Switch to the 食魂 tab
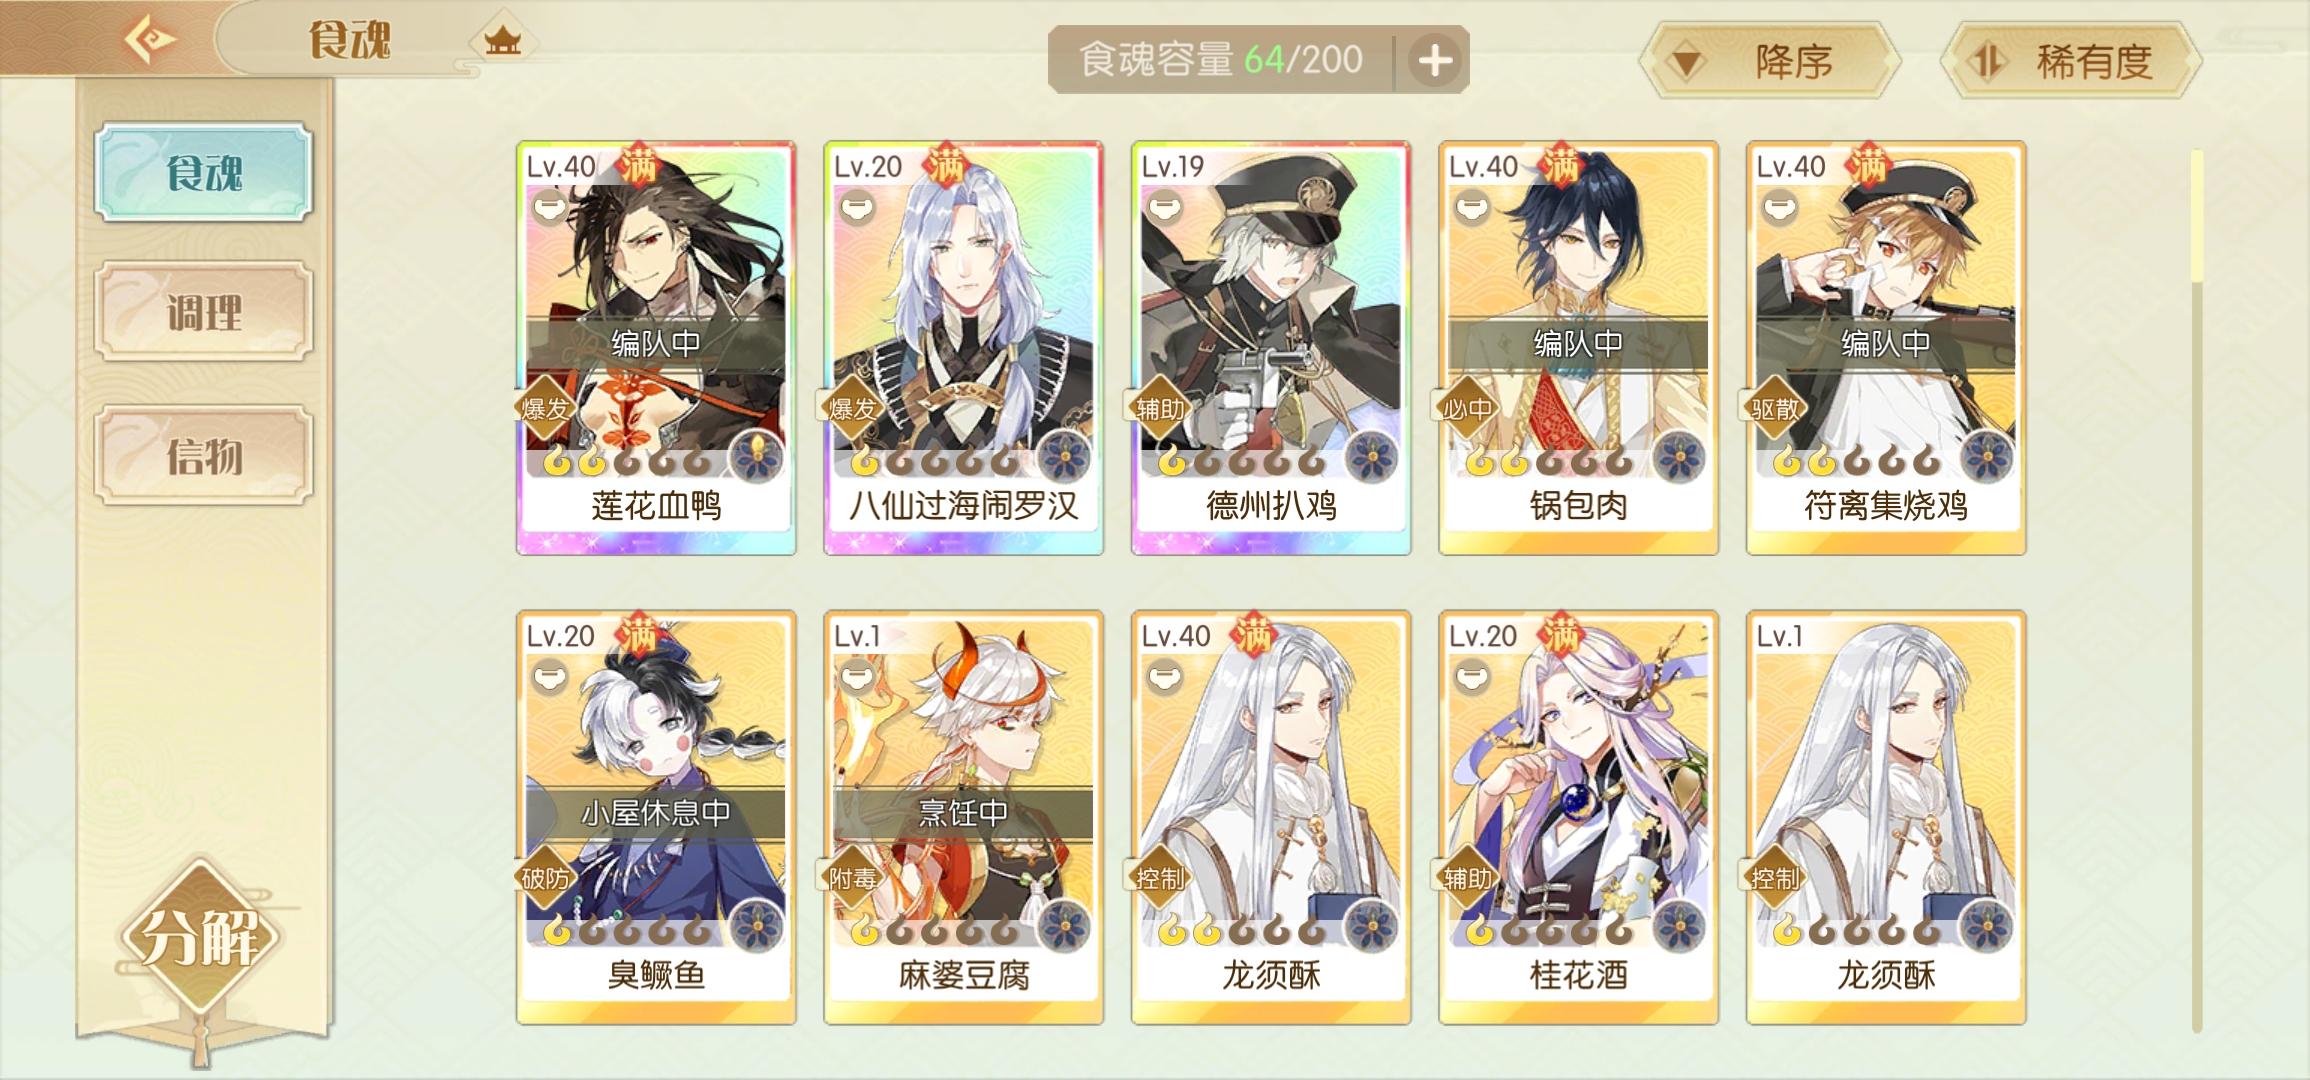 (204, 172)
